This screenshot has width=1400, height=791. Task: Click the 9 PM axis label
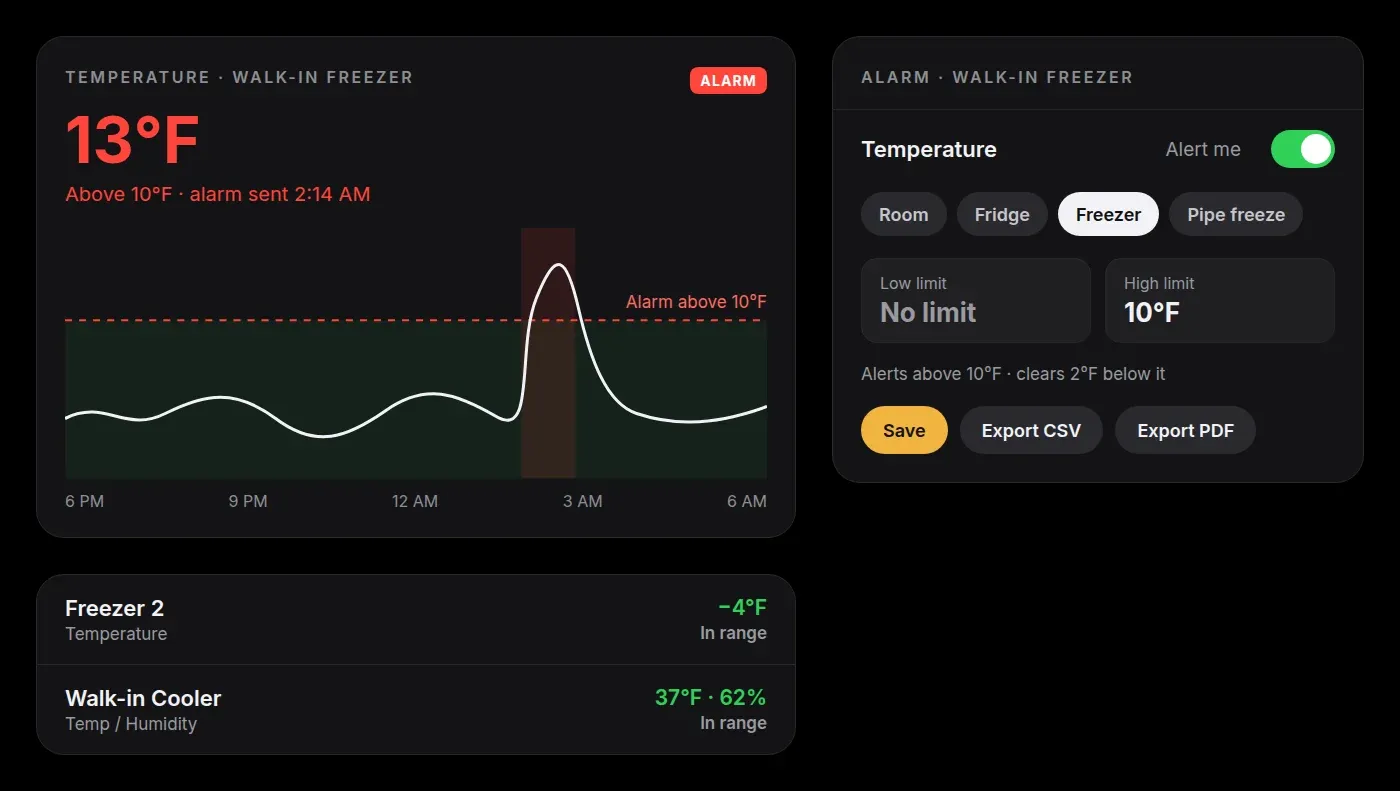(x=248, y=501)
